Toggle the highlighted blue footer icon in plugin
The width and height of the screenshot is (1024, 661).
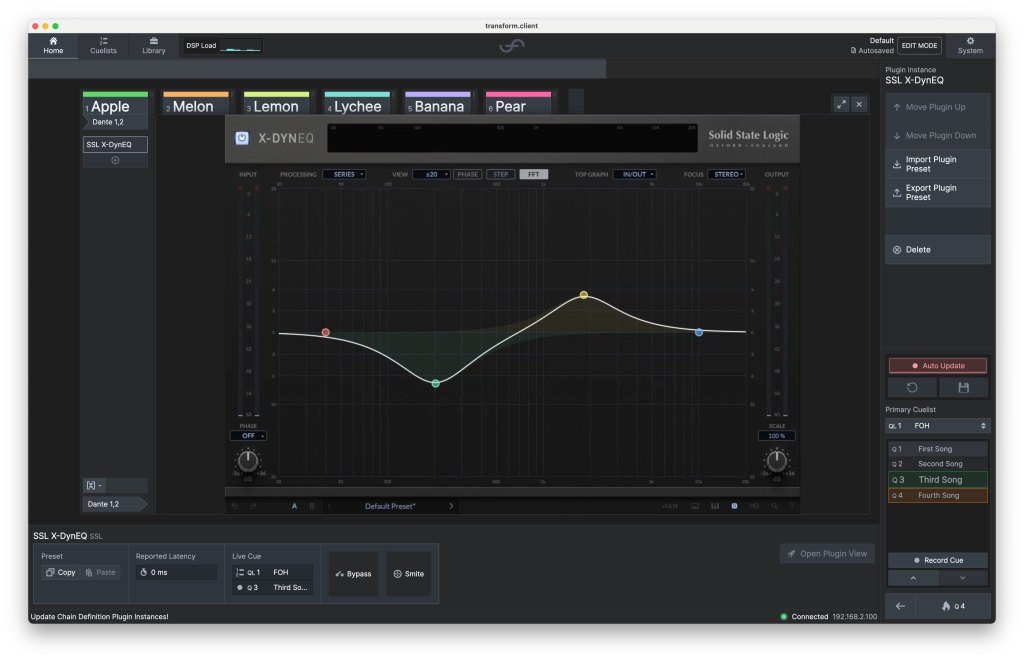click(734, 506)
